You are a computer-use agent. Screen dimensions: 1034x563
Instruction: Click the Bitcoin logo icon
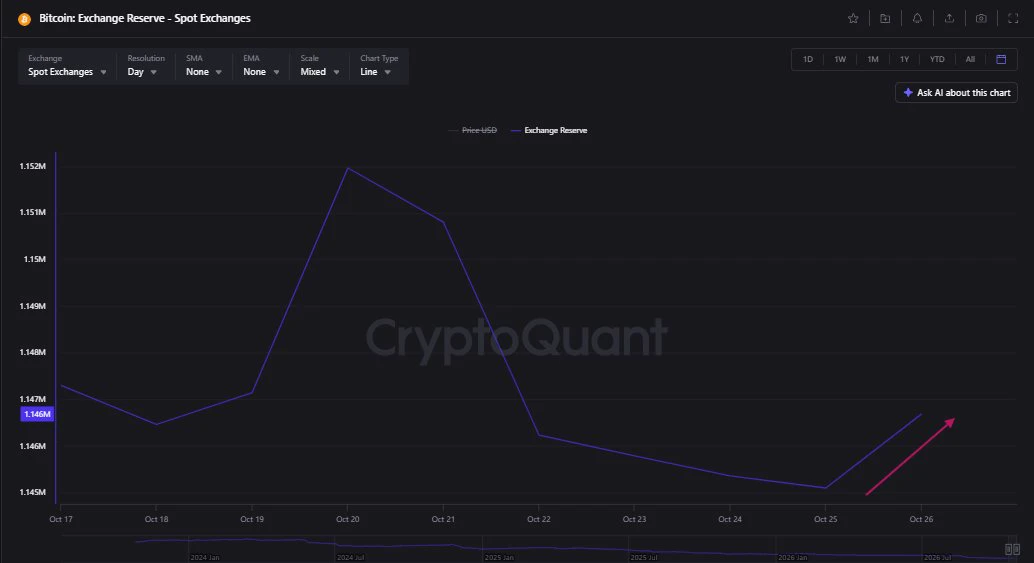coord(24,19)
